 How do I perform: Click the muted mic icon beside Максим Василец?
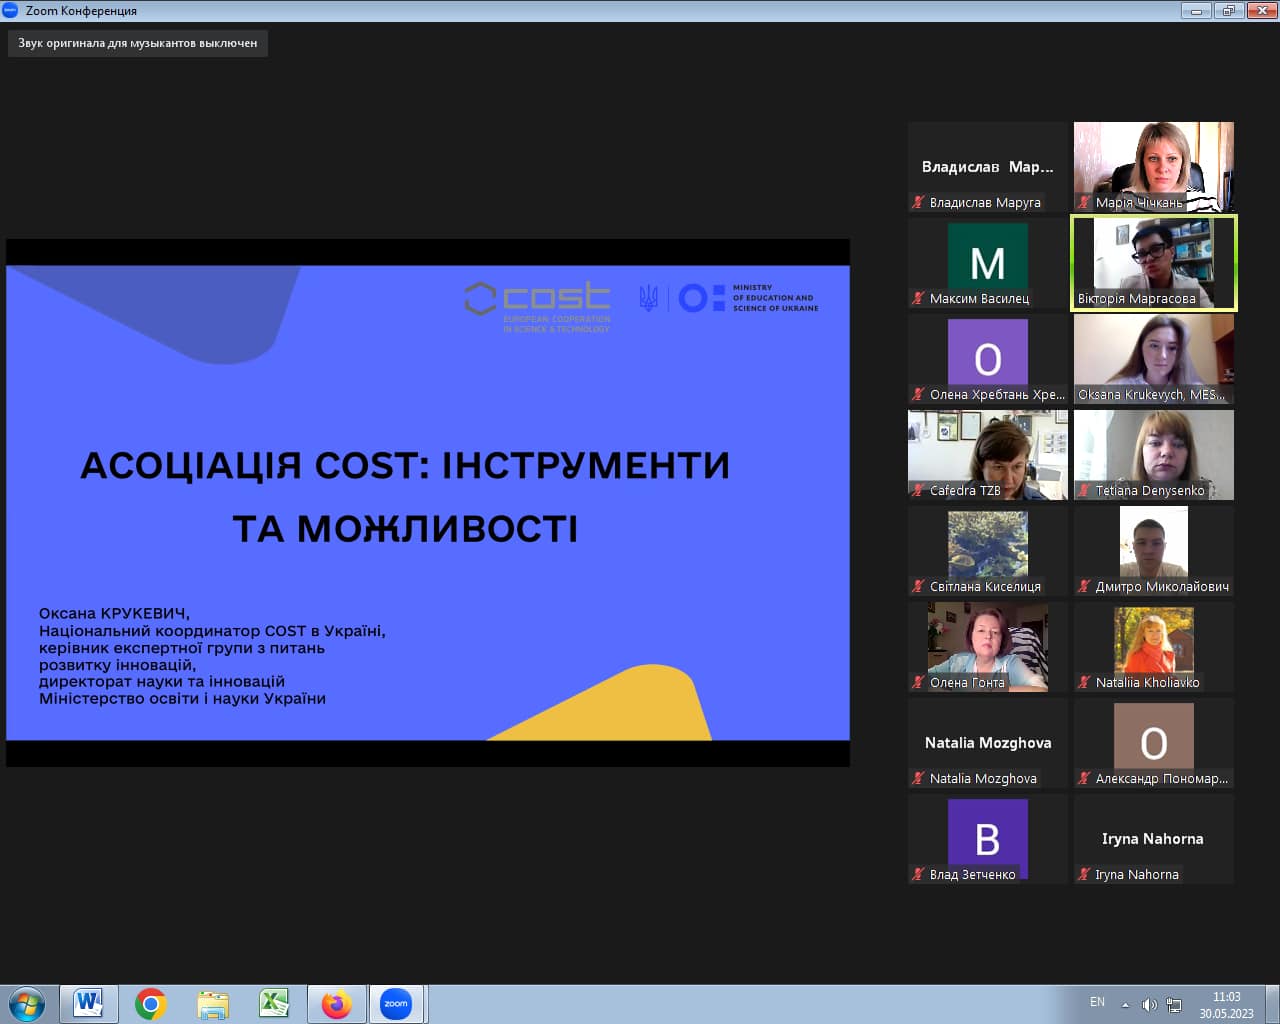click(x=918, y=298)
